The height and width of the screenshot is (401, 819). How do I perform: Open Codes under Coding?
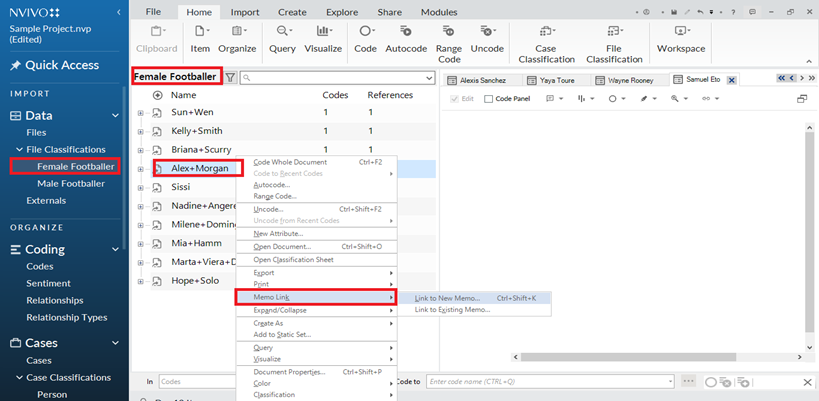[x=40, y=266]
